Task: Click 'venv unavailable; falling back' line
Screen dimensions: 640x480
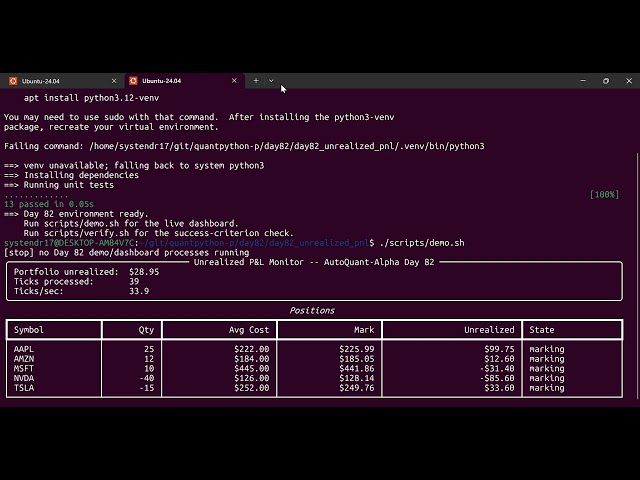Action: point(134,166)
